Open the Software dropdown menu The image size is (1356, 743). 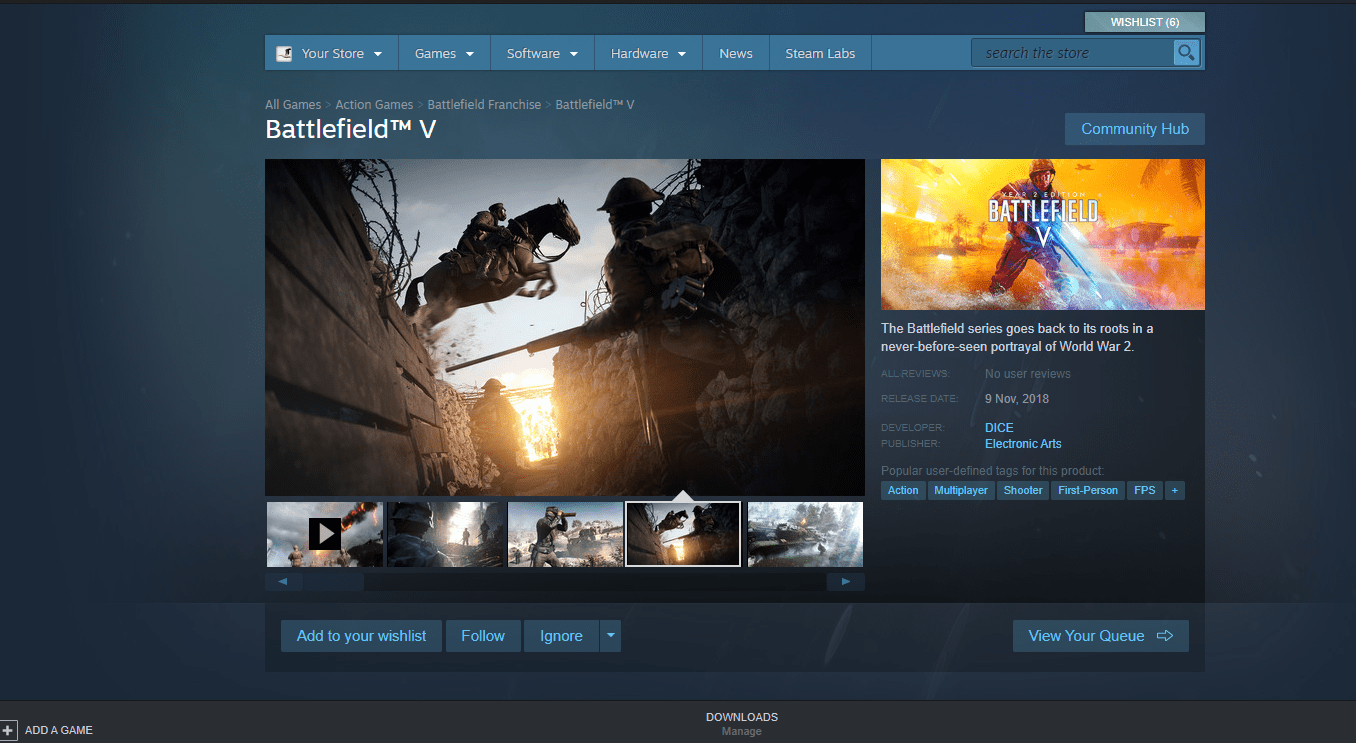(x=542, y=53)
